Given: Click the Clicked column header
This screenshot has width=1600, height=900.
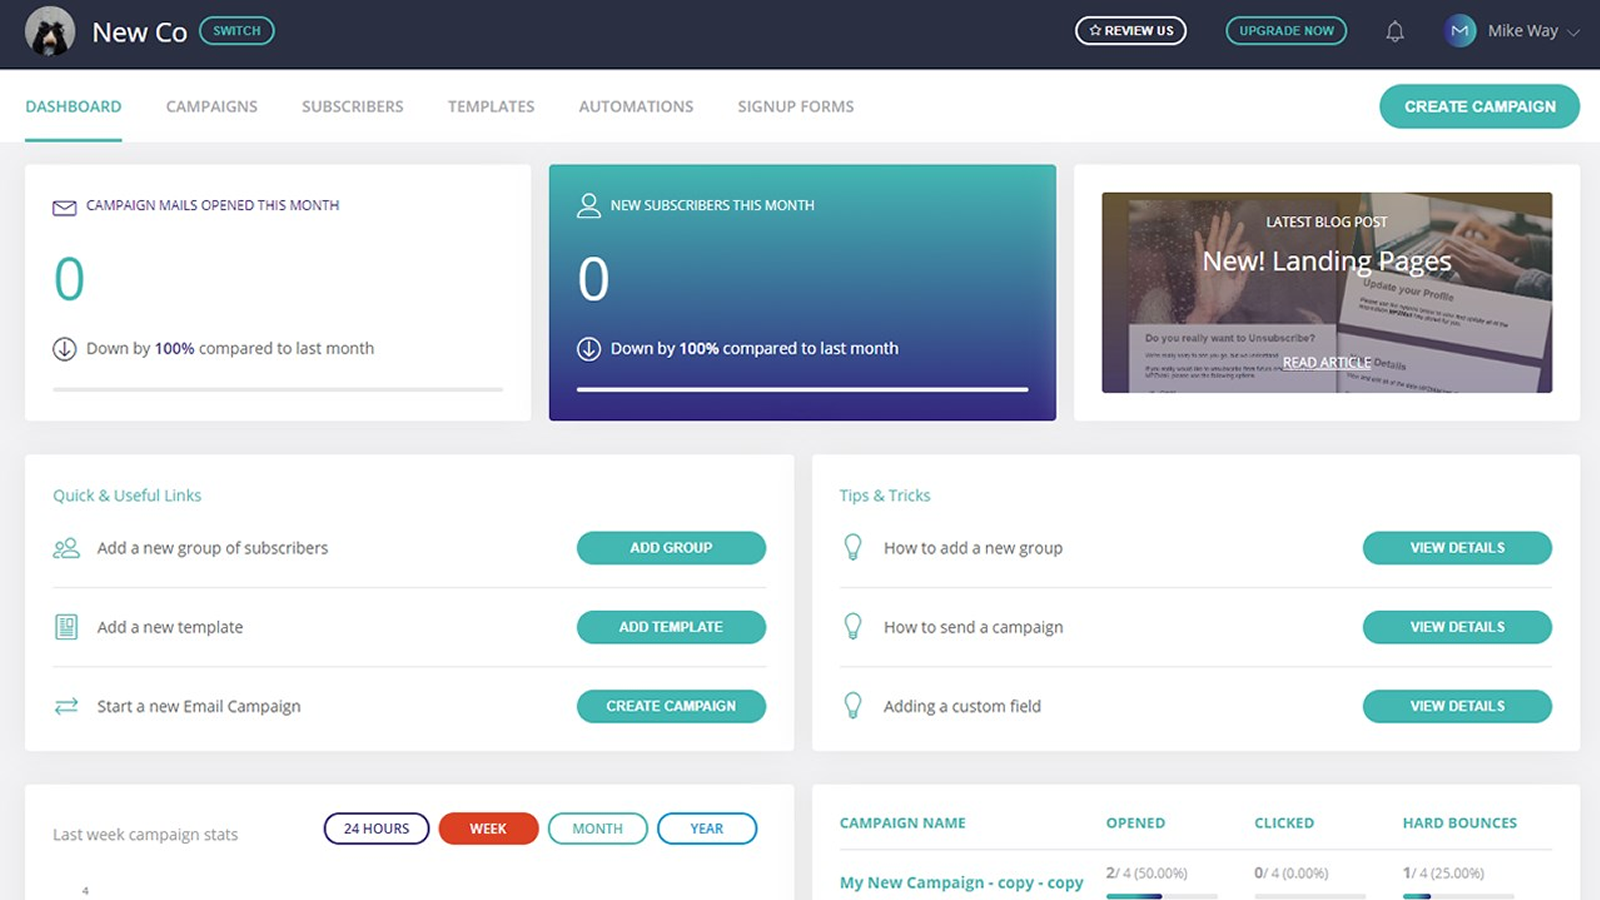Looking at the screenshot, I should (1284, 823).
